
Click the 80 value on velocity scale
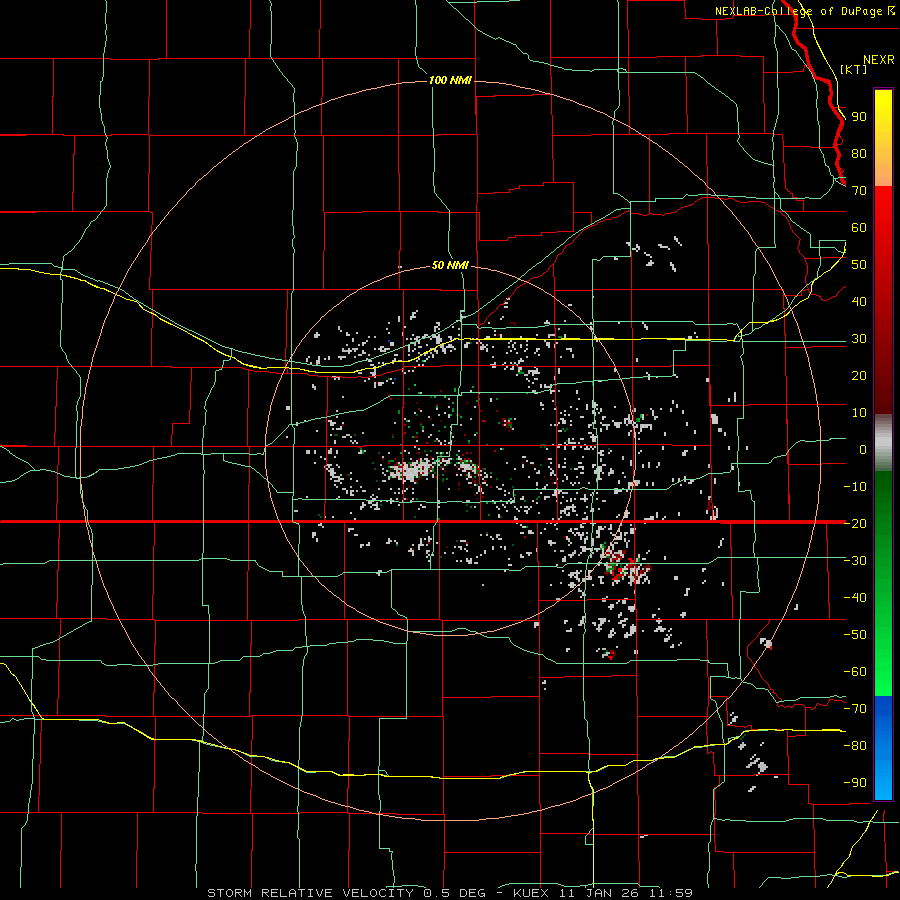[x=859, y=154]
